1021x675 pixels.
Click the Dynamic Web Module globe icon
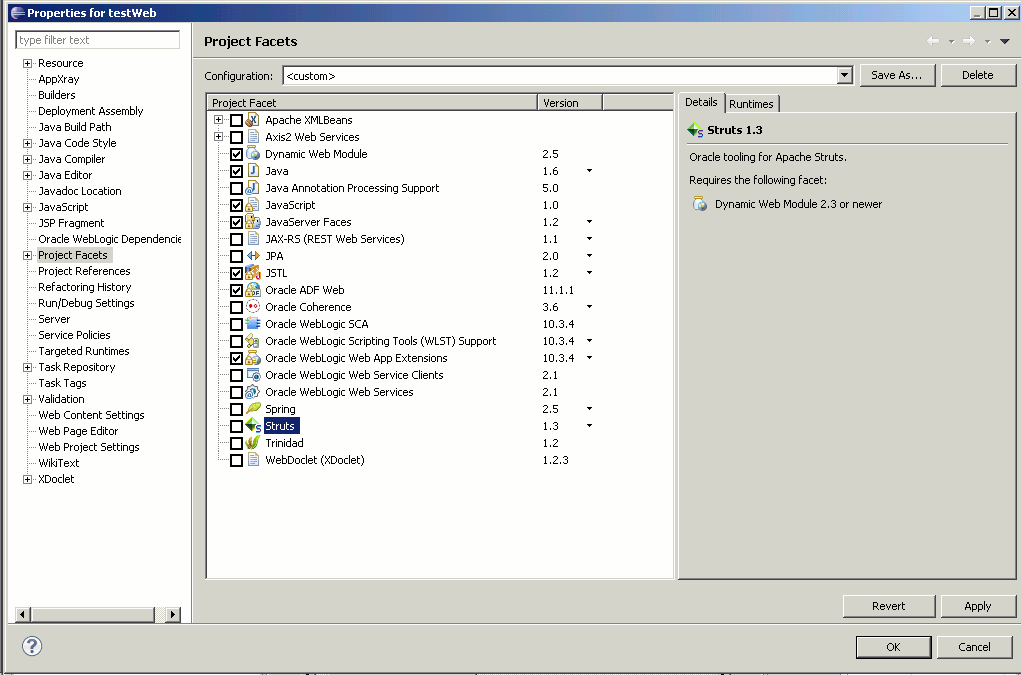point(253,154)
